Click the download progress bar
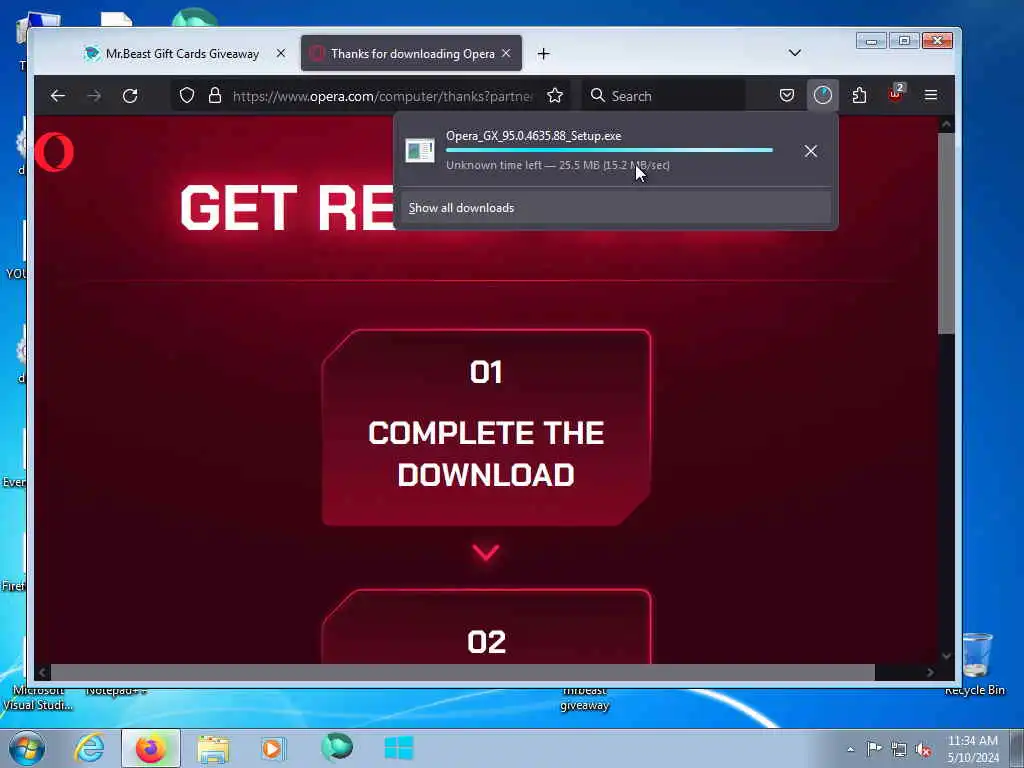The image size is (1024, 768). coord(609,150)
